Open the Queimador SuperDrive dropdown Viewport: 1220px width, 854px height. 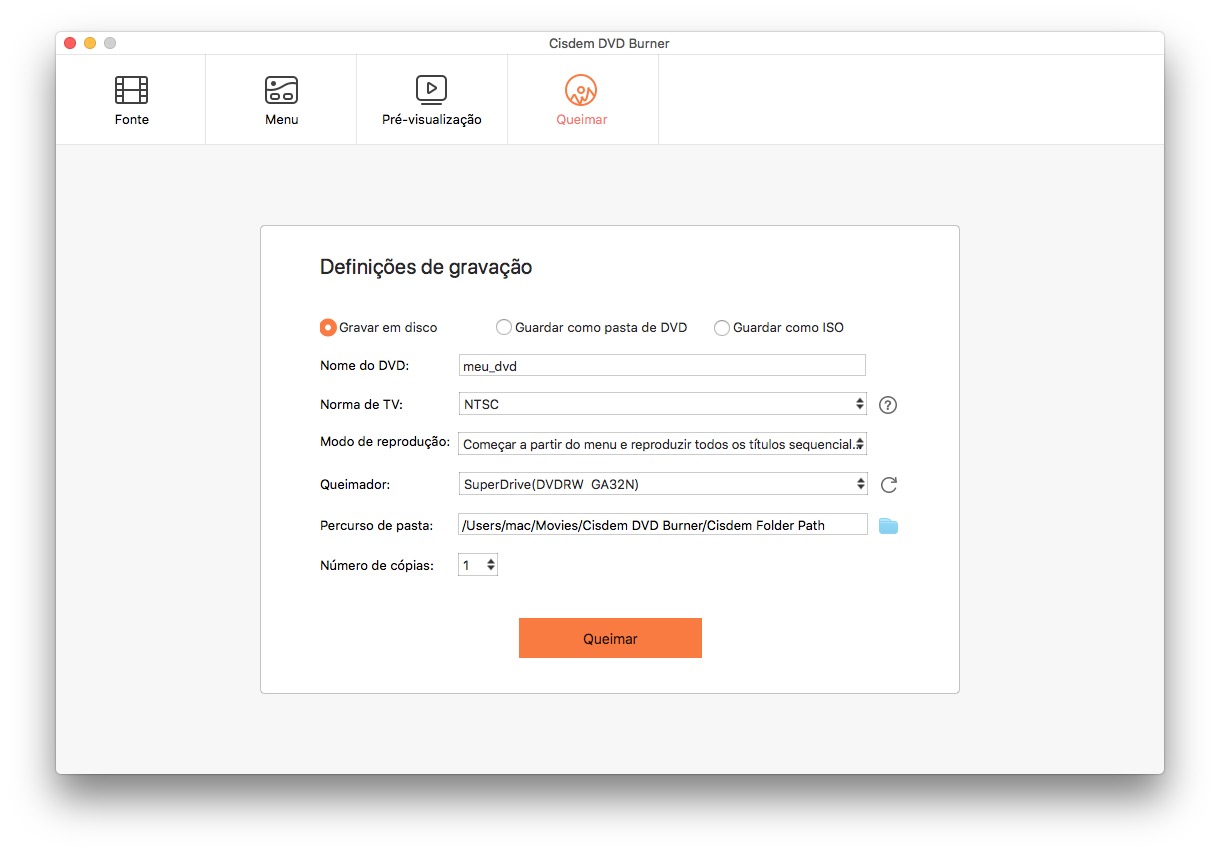click(662, 484)
